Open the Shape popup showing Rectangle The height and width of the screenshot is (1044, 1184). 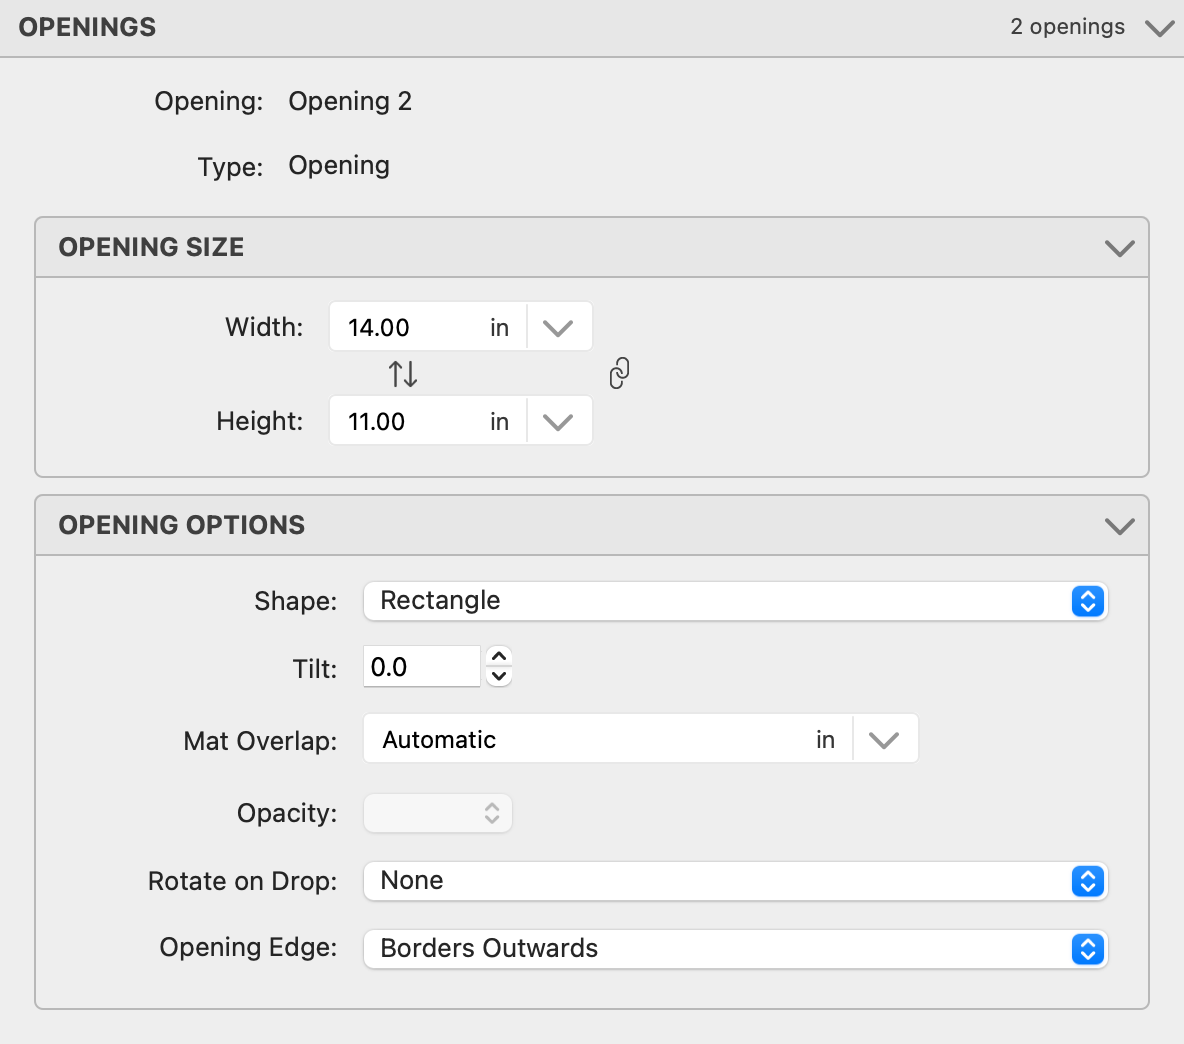(x=735, y=601)
